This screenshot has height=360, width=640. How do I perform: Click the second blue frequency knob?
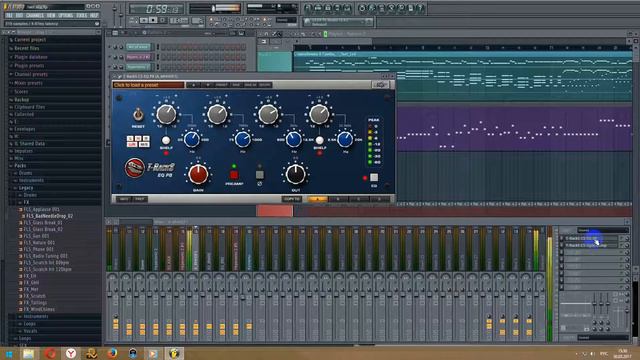(x=242, y=140)
